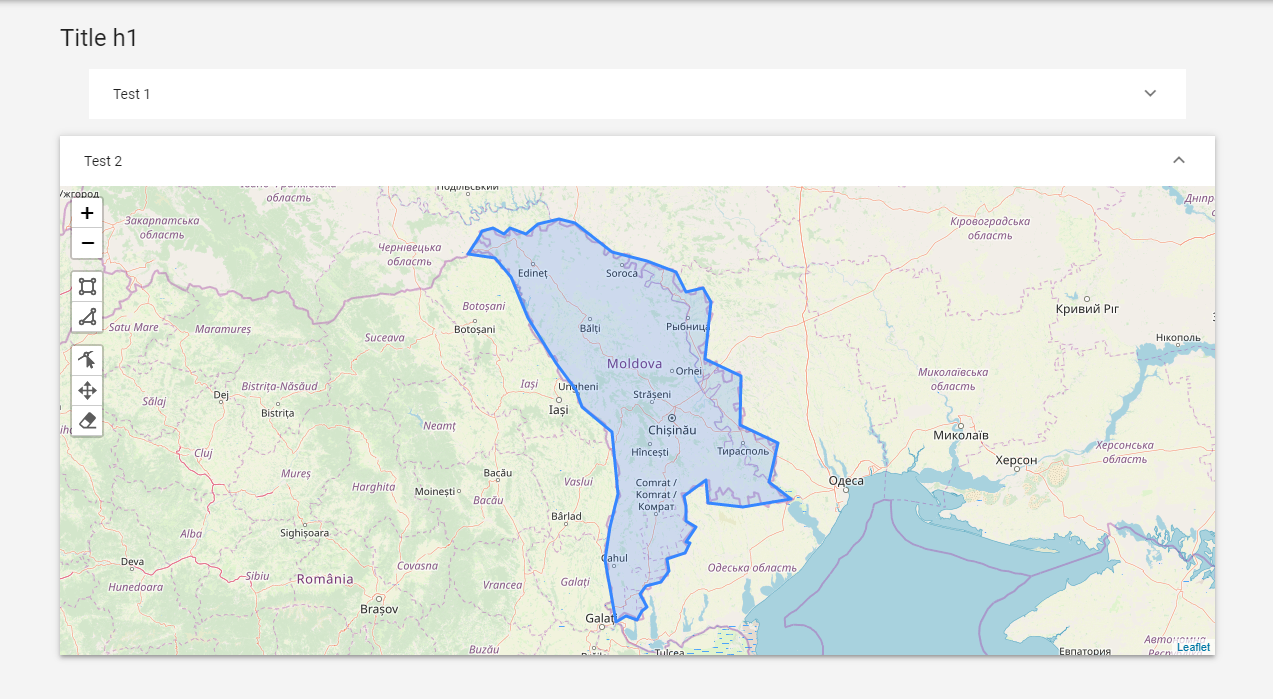The height and width of the screenshot is (699, 1273).
Task: Click the Title h1 heading
Action: pyautogui.click(x=99, y=38)
